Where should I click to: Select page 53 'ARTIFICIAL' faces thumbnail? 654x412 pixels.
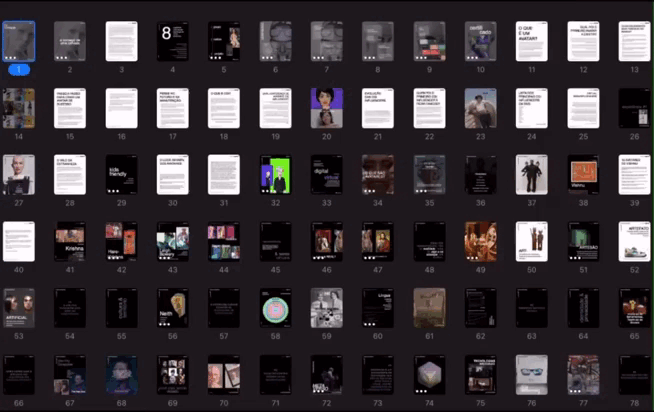tap(19, 308)
